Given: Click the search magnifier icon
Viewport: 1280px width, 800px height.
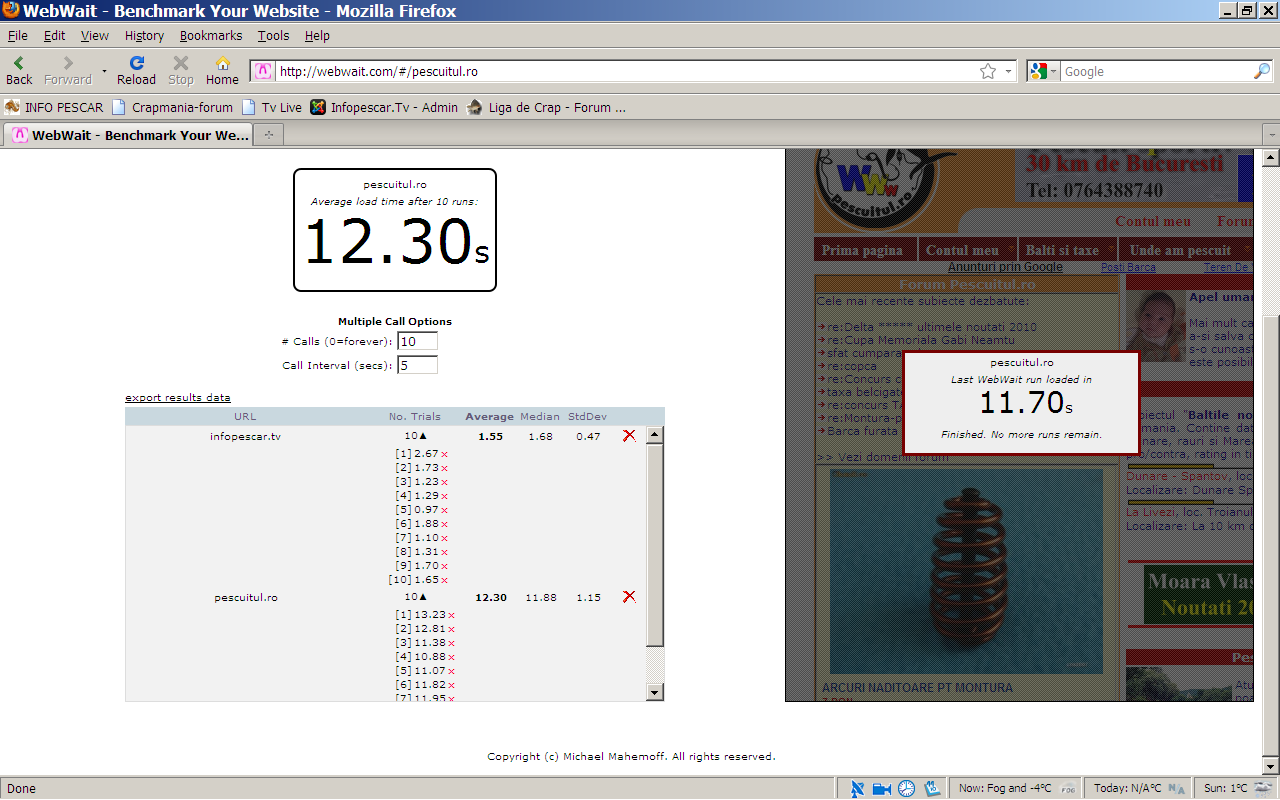Looking at the screenshot, I should [x=1261, y=71].
